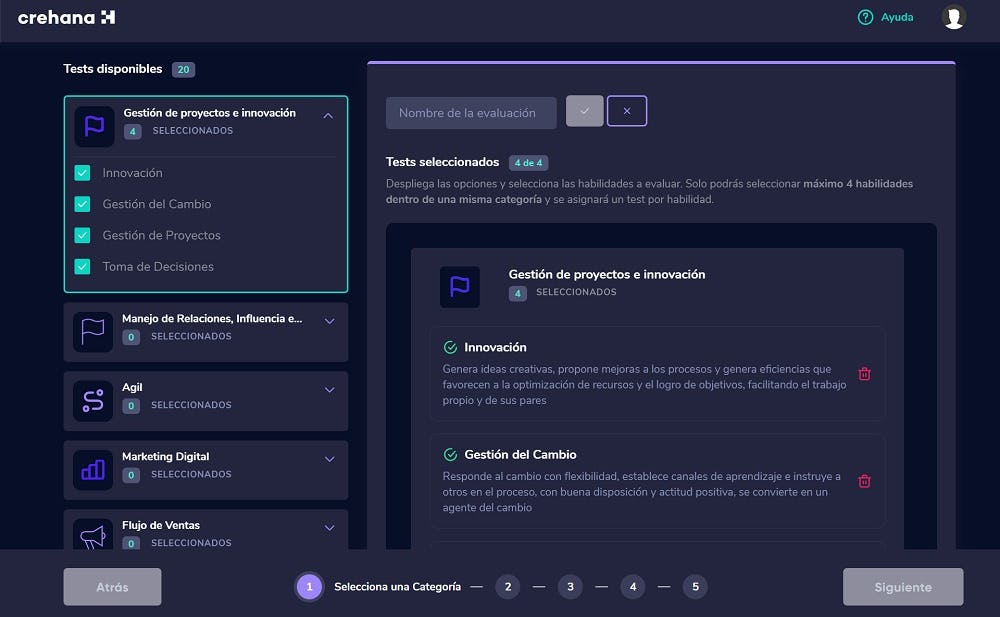Toggle the Toma de Decisiones checkbox
1000x617 pixels.
point(83,267)
